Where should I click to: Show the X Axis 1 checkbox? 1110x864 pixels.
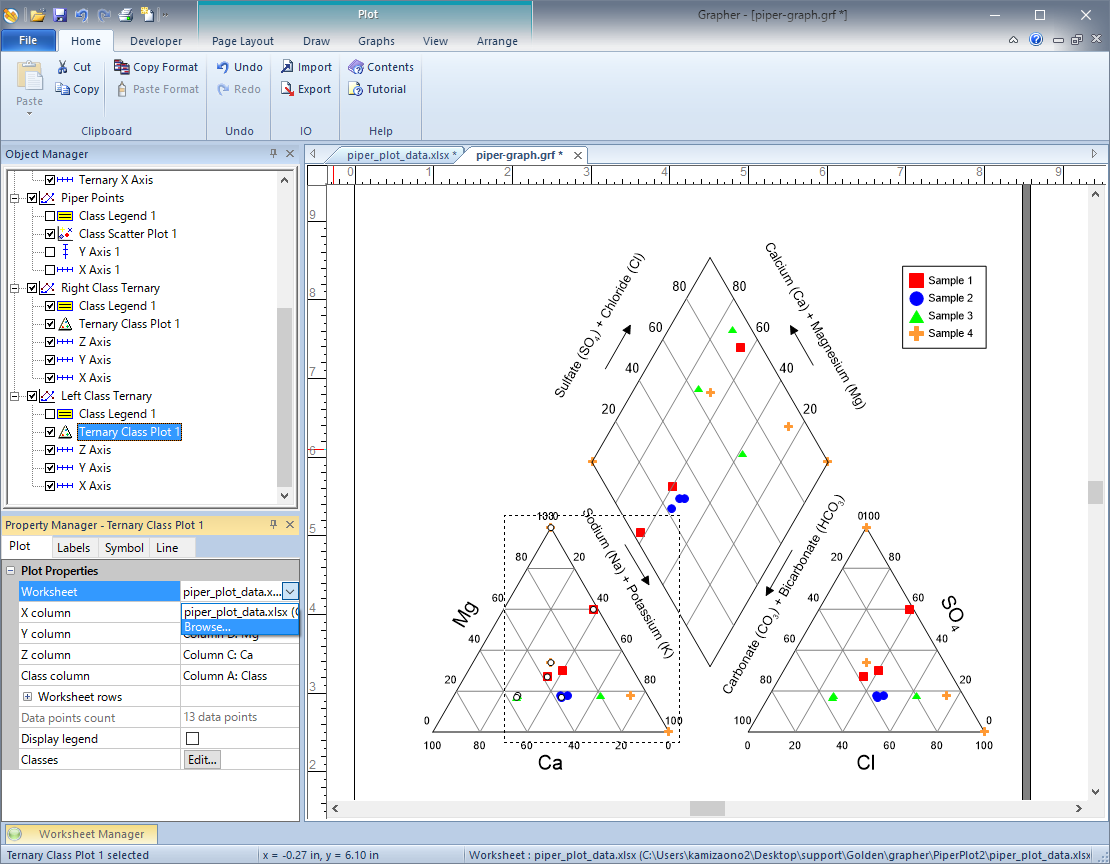tap(50, 270)
